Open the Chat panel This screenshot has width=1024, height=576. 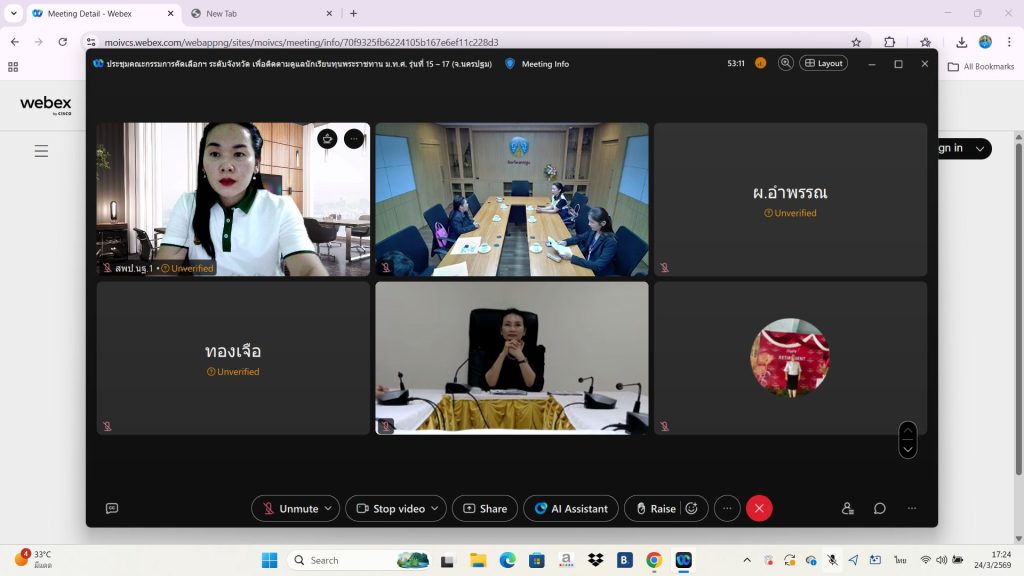click(x=880, y=508)
